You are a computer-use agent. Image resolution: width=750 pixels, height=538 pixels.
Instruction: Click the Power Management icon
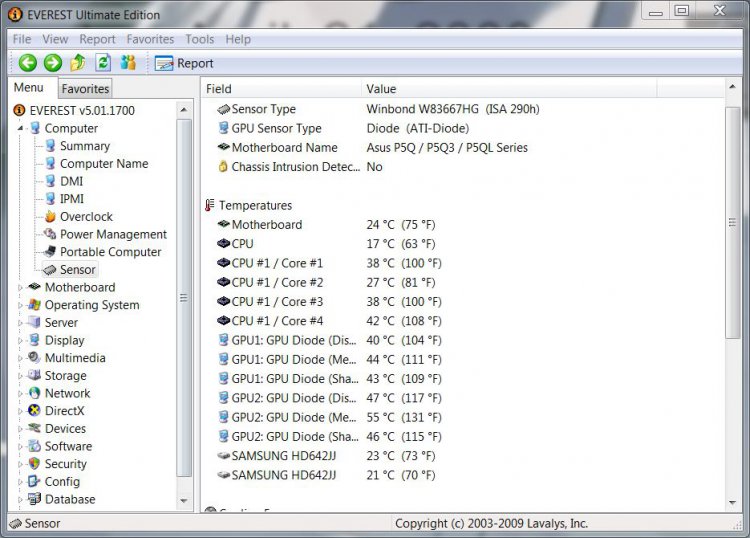50,234
